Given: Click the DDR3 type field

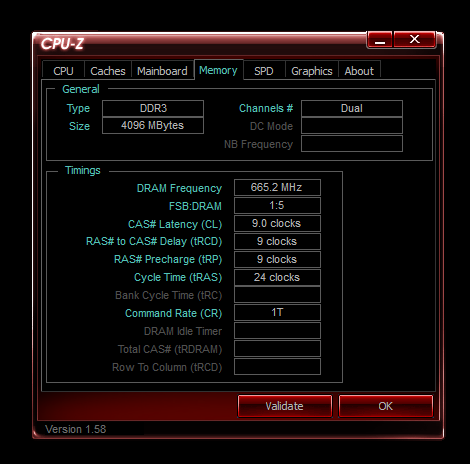Looking at the screenshot, I should [x=153, y=108].
